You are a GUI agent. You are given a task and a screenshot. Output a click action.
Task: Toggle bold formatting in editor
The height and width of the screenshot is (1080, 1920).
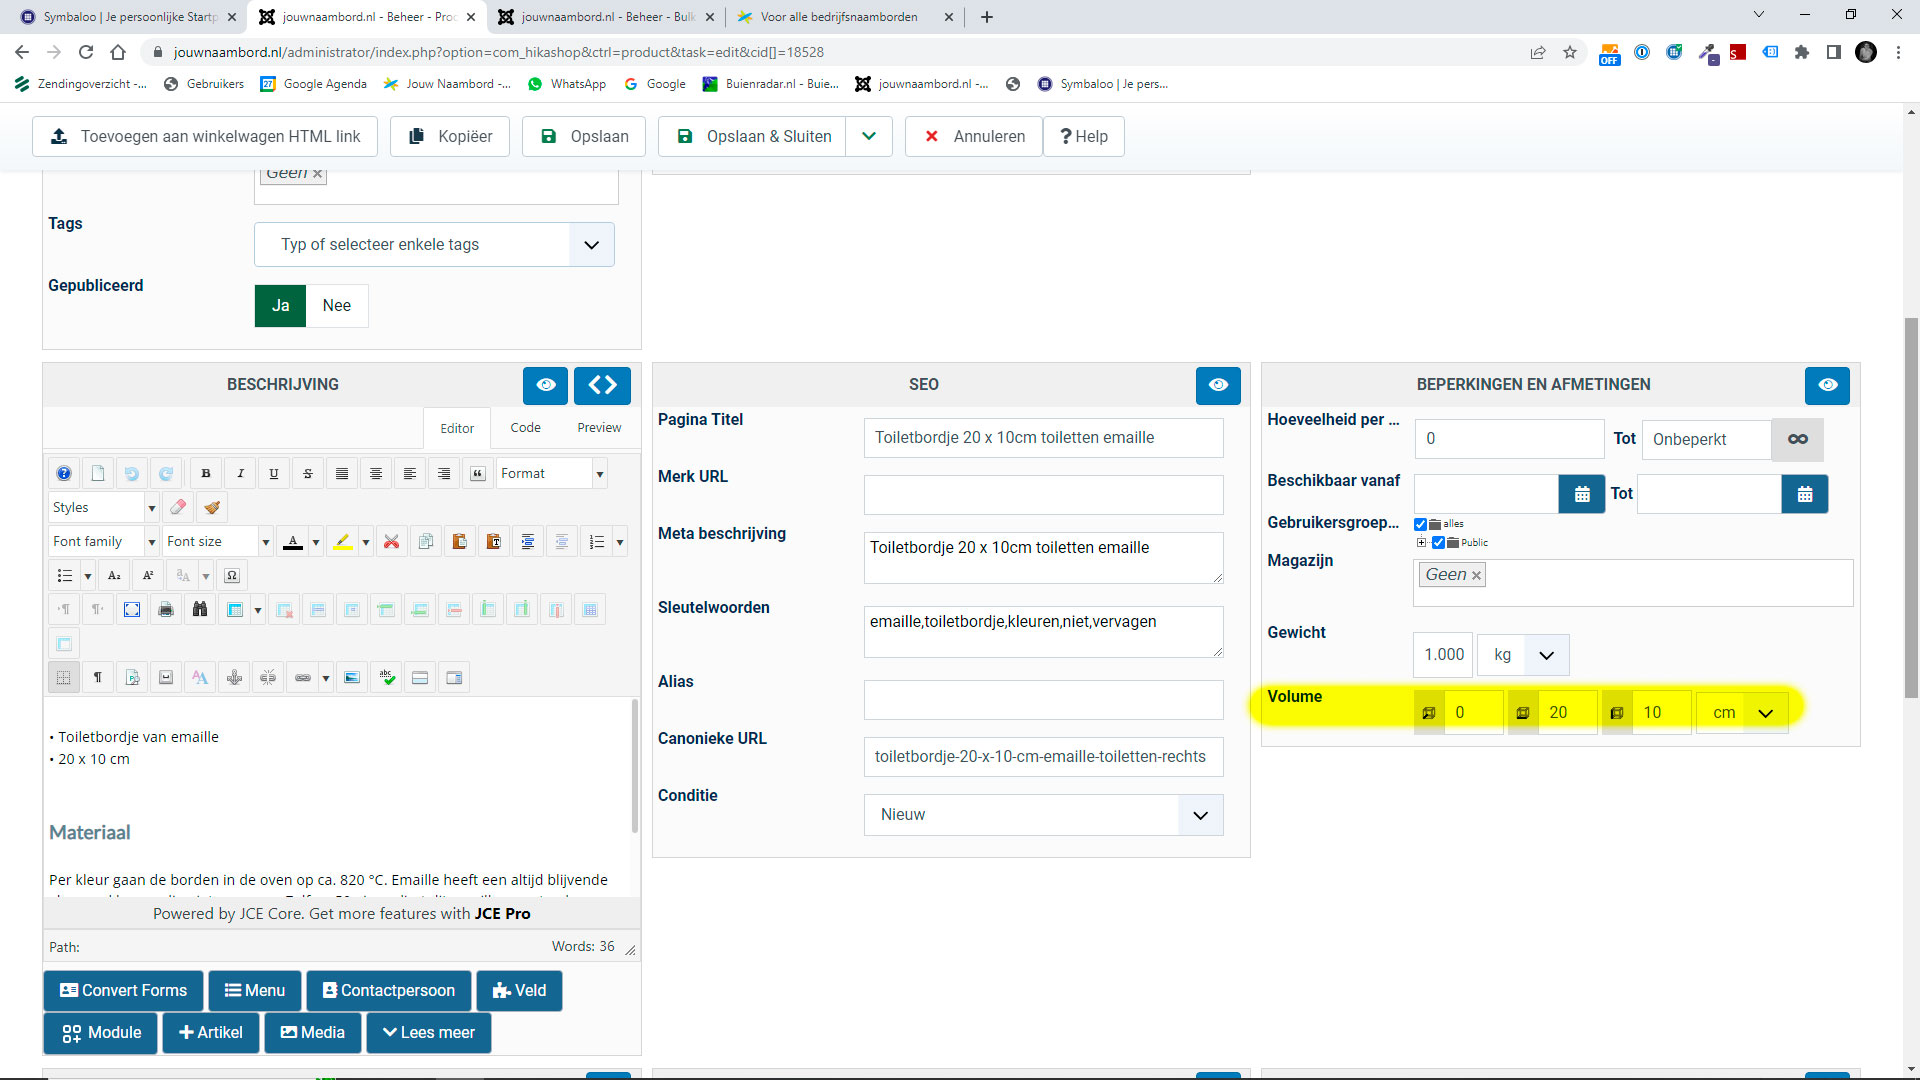206,474
